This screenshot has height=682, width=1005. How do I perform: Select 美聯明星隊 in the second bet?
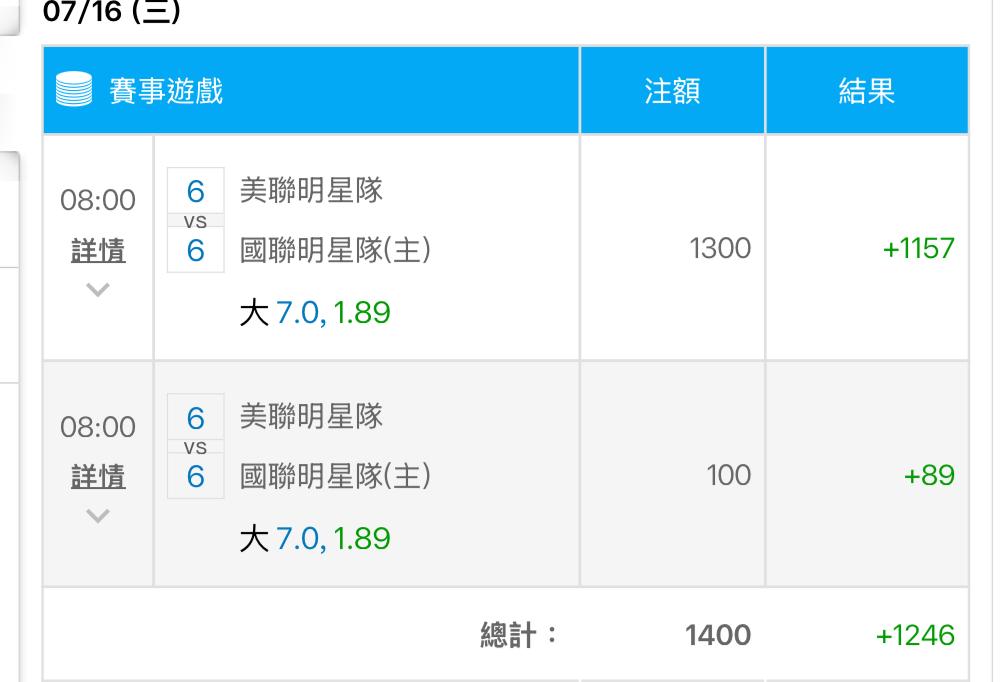pyautogui.click(x=311, y=417)
